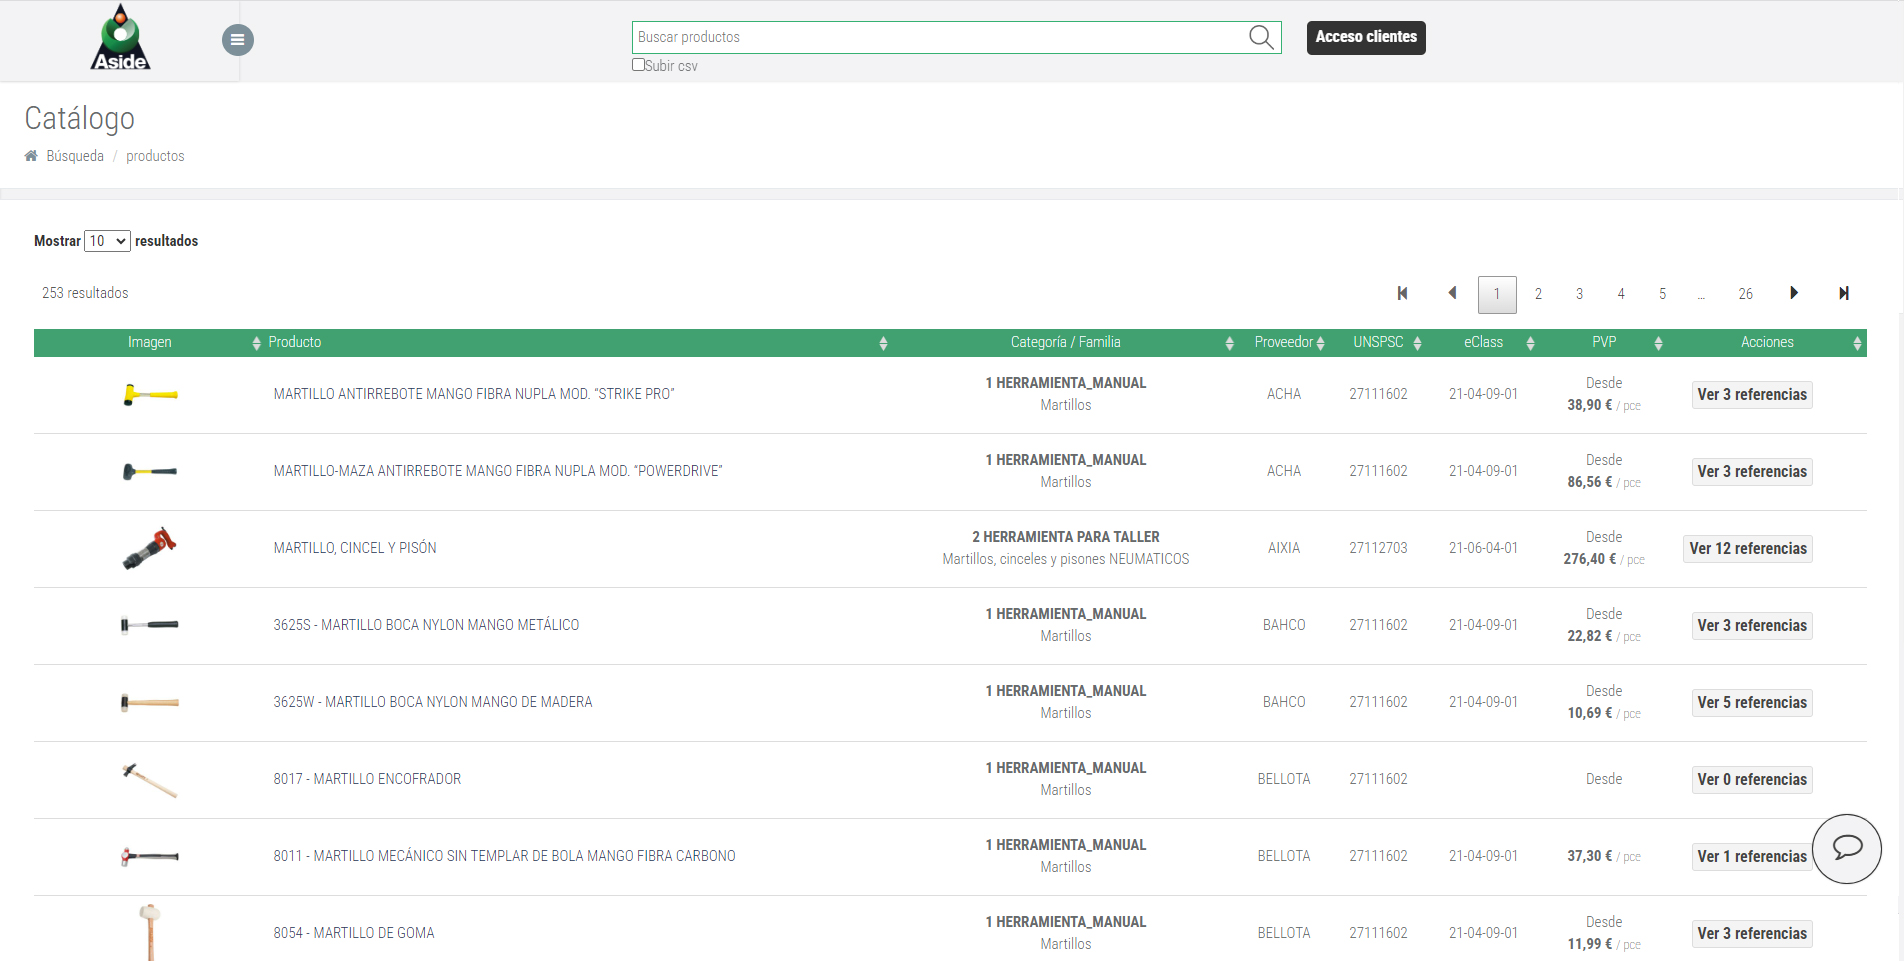Click the home icon in breadcrumb
Screen dimensions: 1904x961
[31, 156]
